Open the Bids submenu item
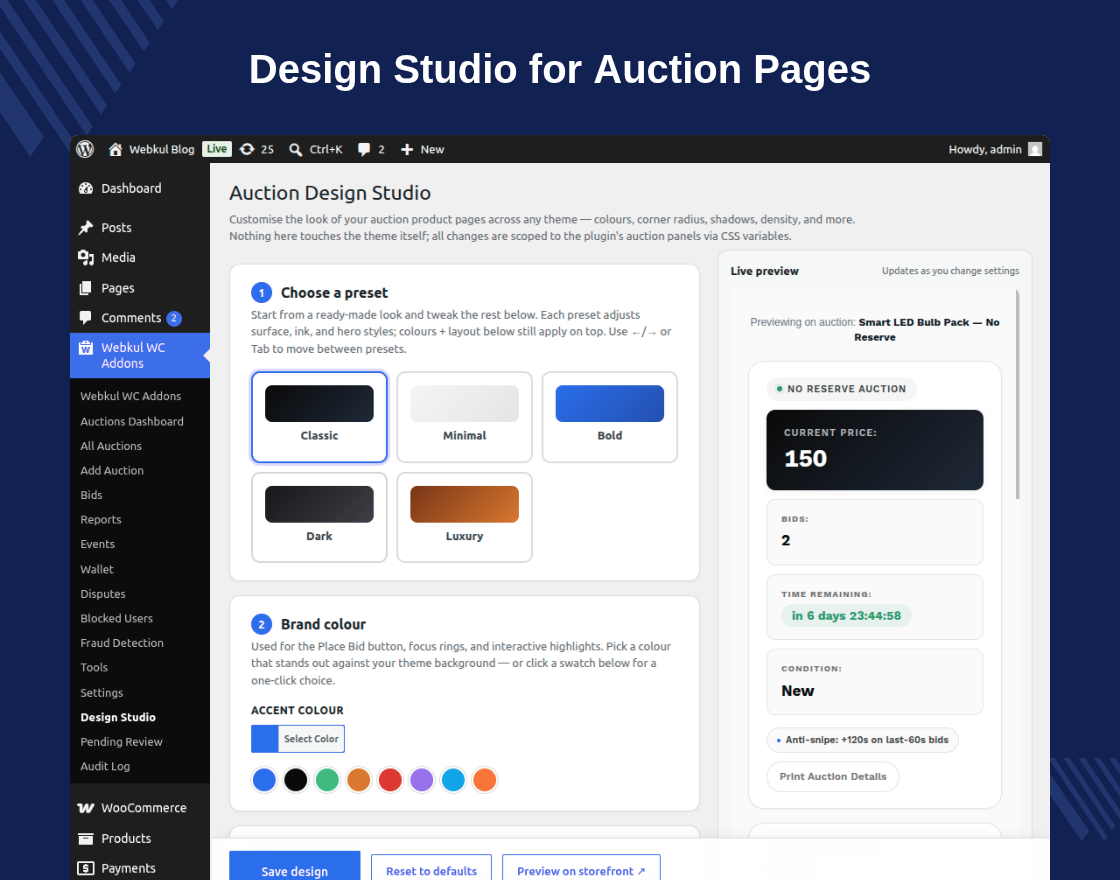1120x880 pixels. 91,495
